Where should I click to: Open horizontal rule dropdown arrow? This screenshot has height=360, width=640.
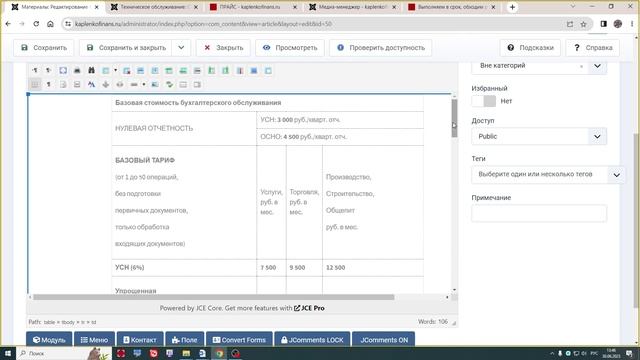click(x=144, y=84)
